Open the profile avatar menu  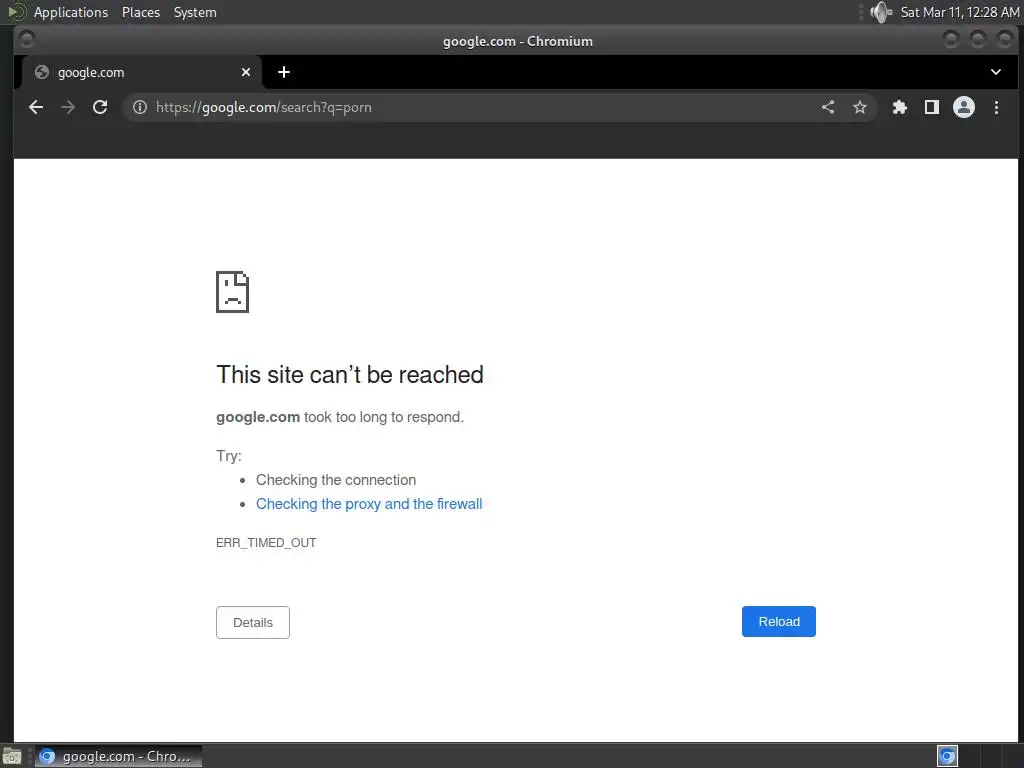pyautogui.click(x=964, y=107)
